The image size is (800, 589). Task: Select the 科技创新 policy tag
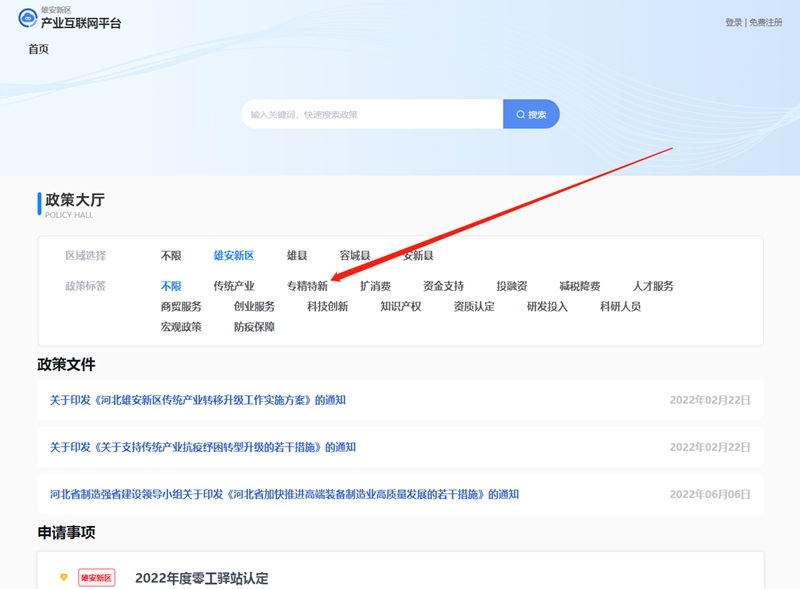click(x=327, y=306)
